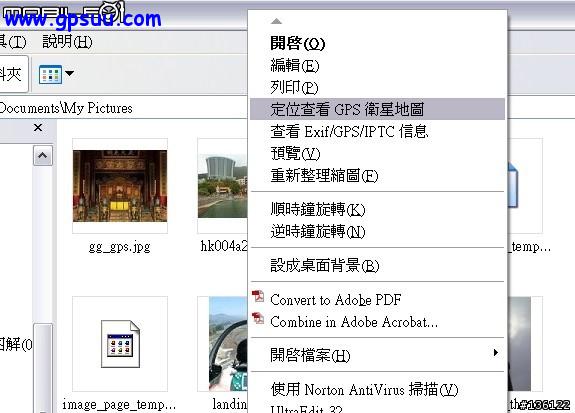
Task: Close the left side panel with X
Action: pos(38,128)
